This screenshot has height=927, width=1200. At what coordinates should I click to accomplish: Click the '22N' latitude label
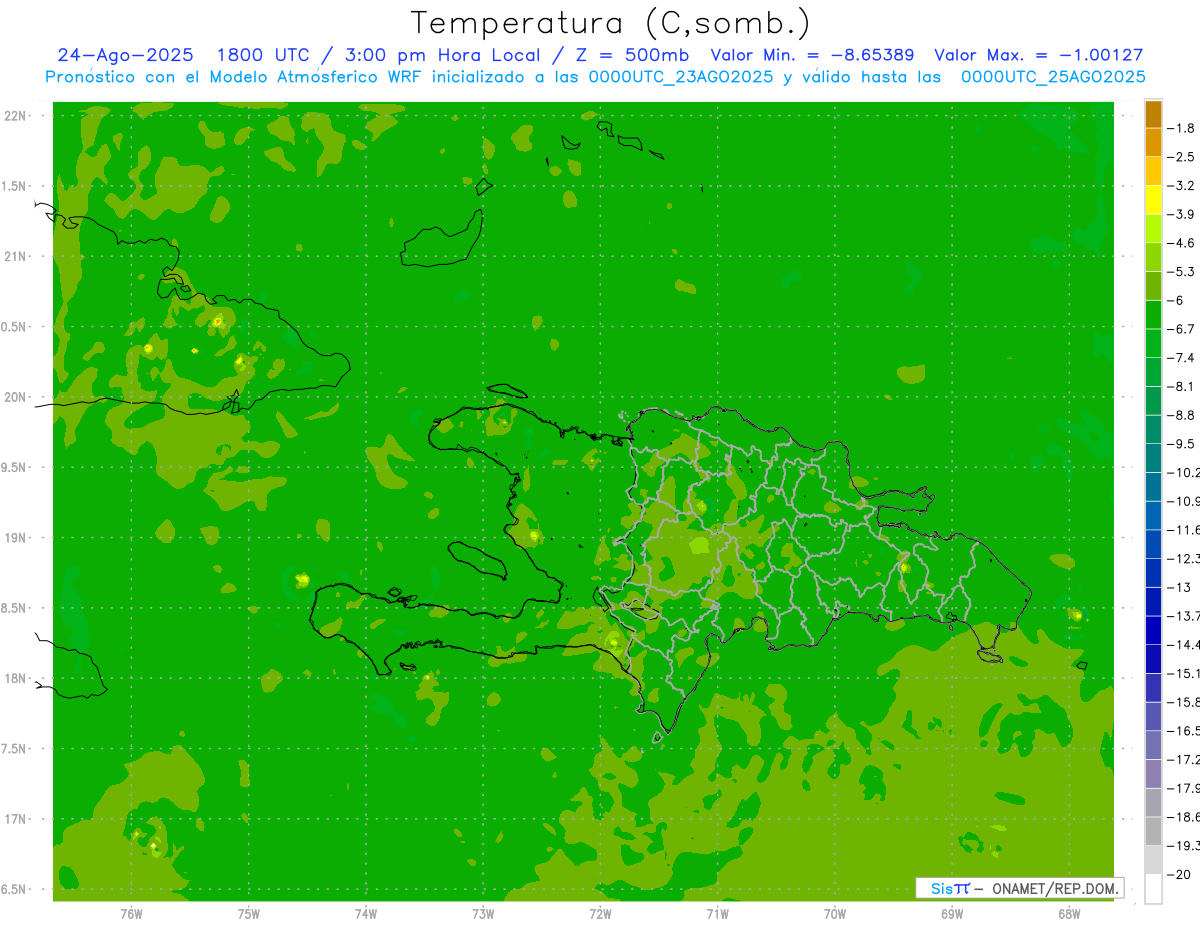pyautogui.click(x=15, y=116)
